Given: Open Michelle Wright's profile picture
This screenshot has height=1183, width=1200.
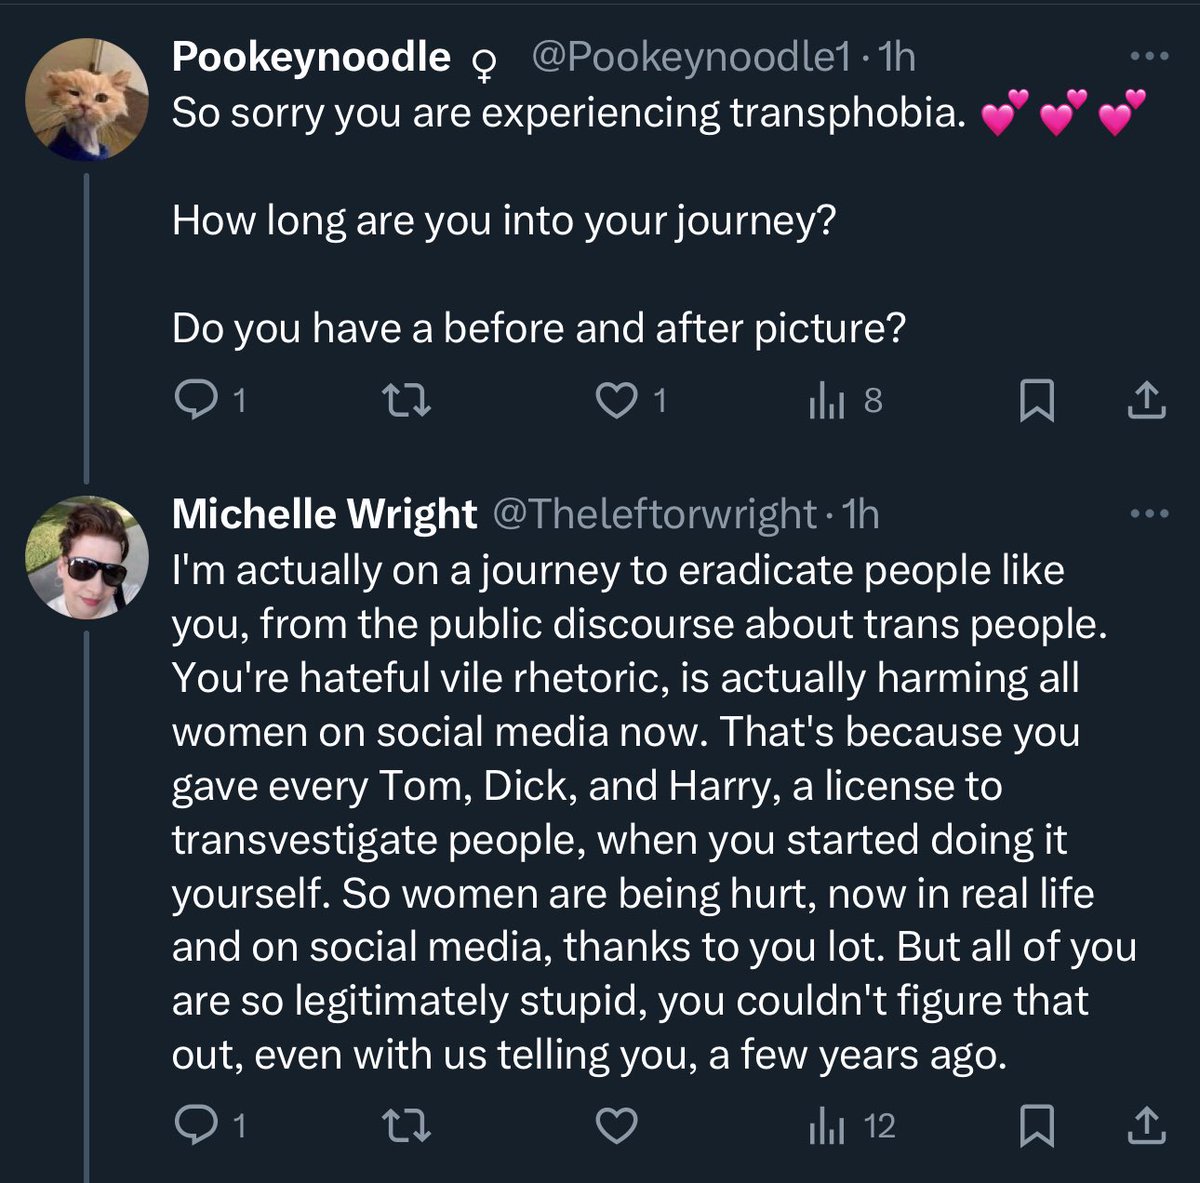Looking at the screenshot, I should [87, 557].
